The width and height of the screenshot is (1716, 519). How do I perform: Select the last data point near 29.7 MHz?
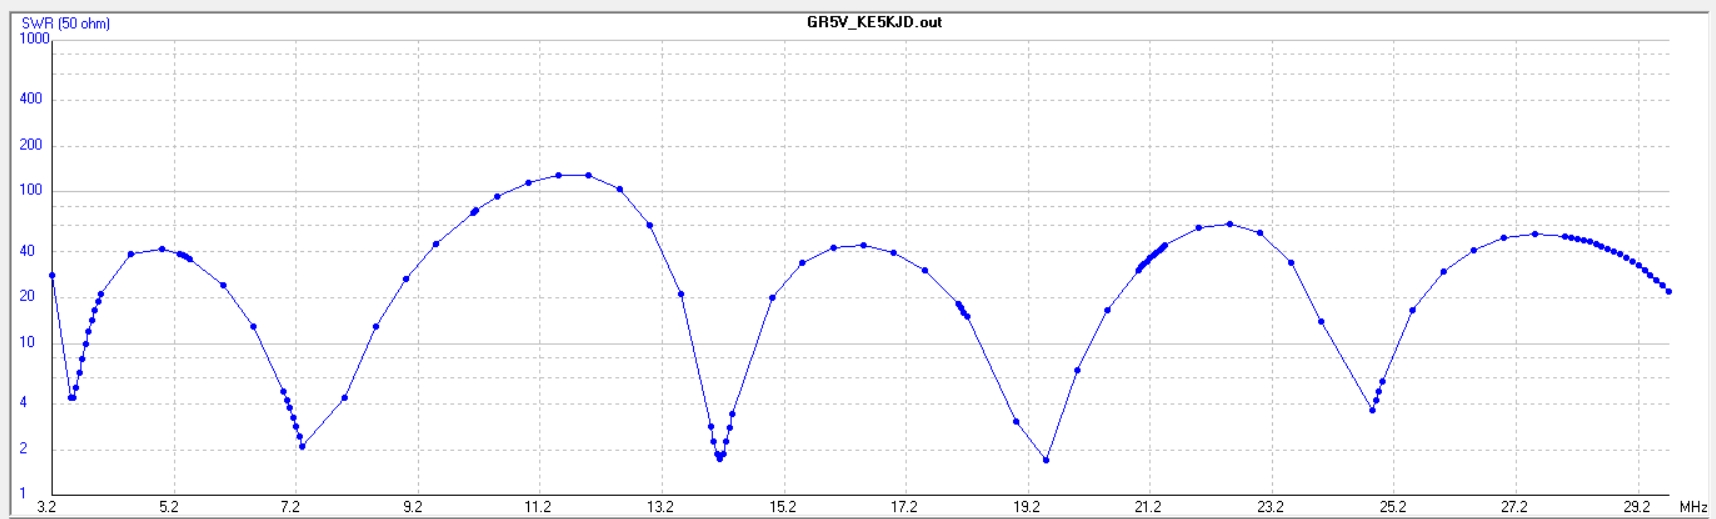tap(1669, 292)
